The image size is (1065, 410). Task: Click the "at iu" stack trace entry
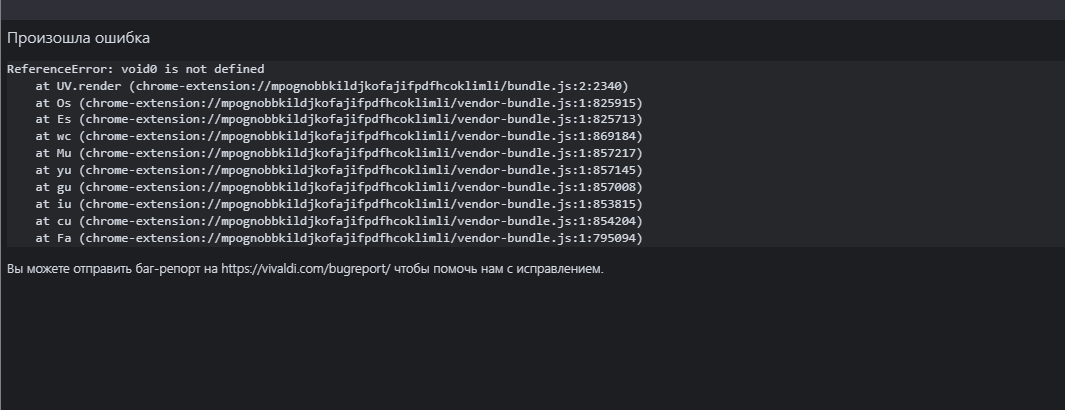(x=339, y=204)
